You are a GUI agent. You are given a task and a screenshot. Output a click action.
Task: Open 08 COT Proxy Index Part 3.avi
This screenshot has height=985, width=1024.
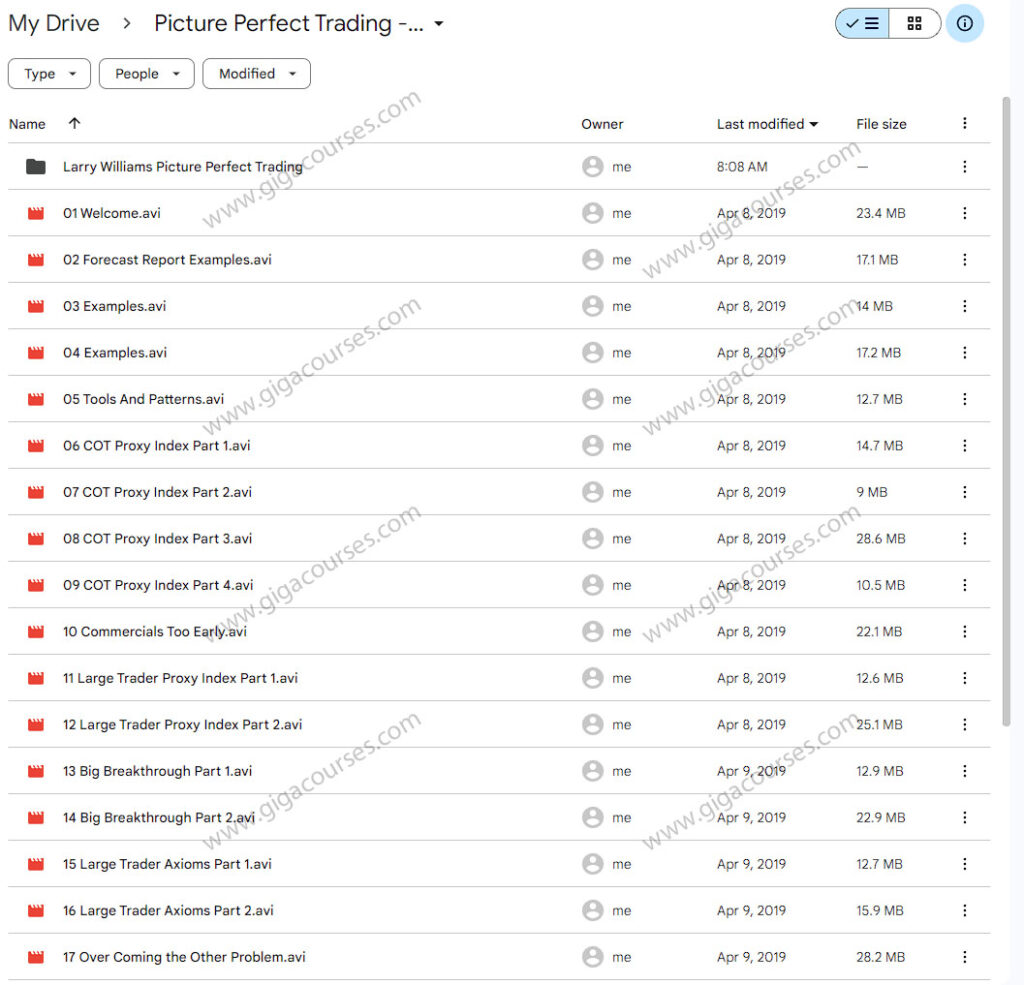[157, 538]
